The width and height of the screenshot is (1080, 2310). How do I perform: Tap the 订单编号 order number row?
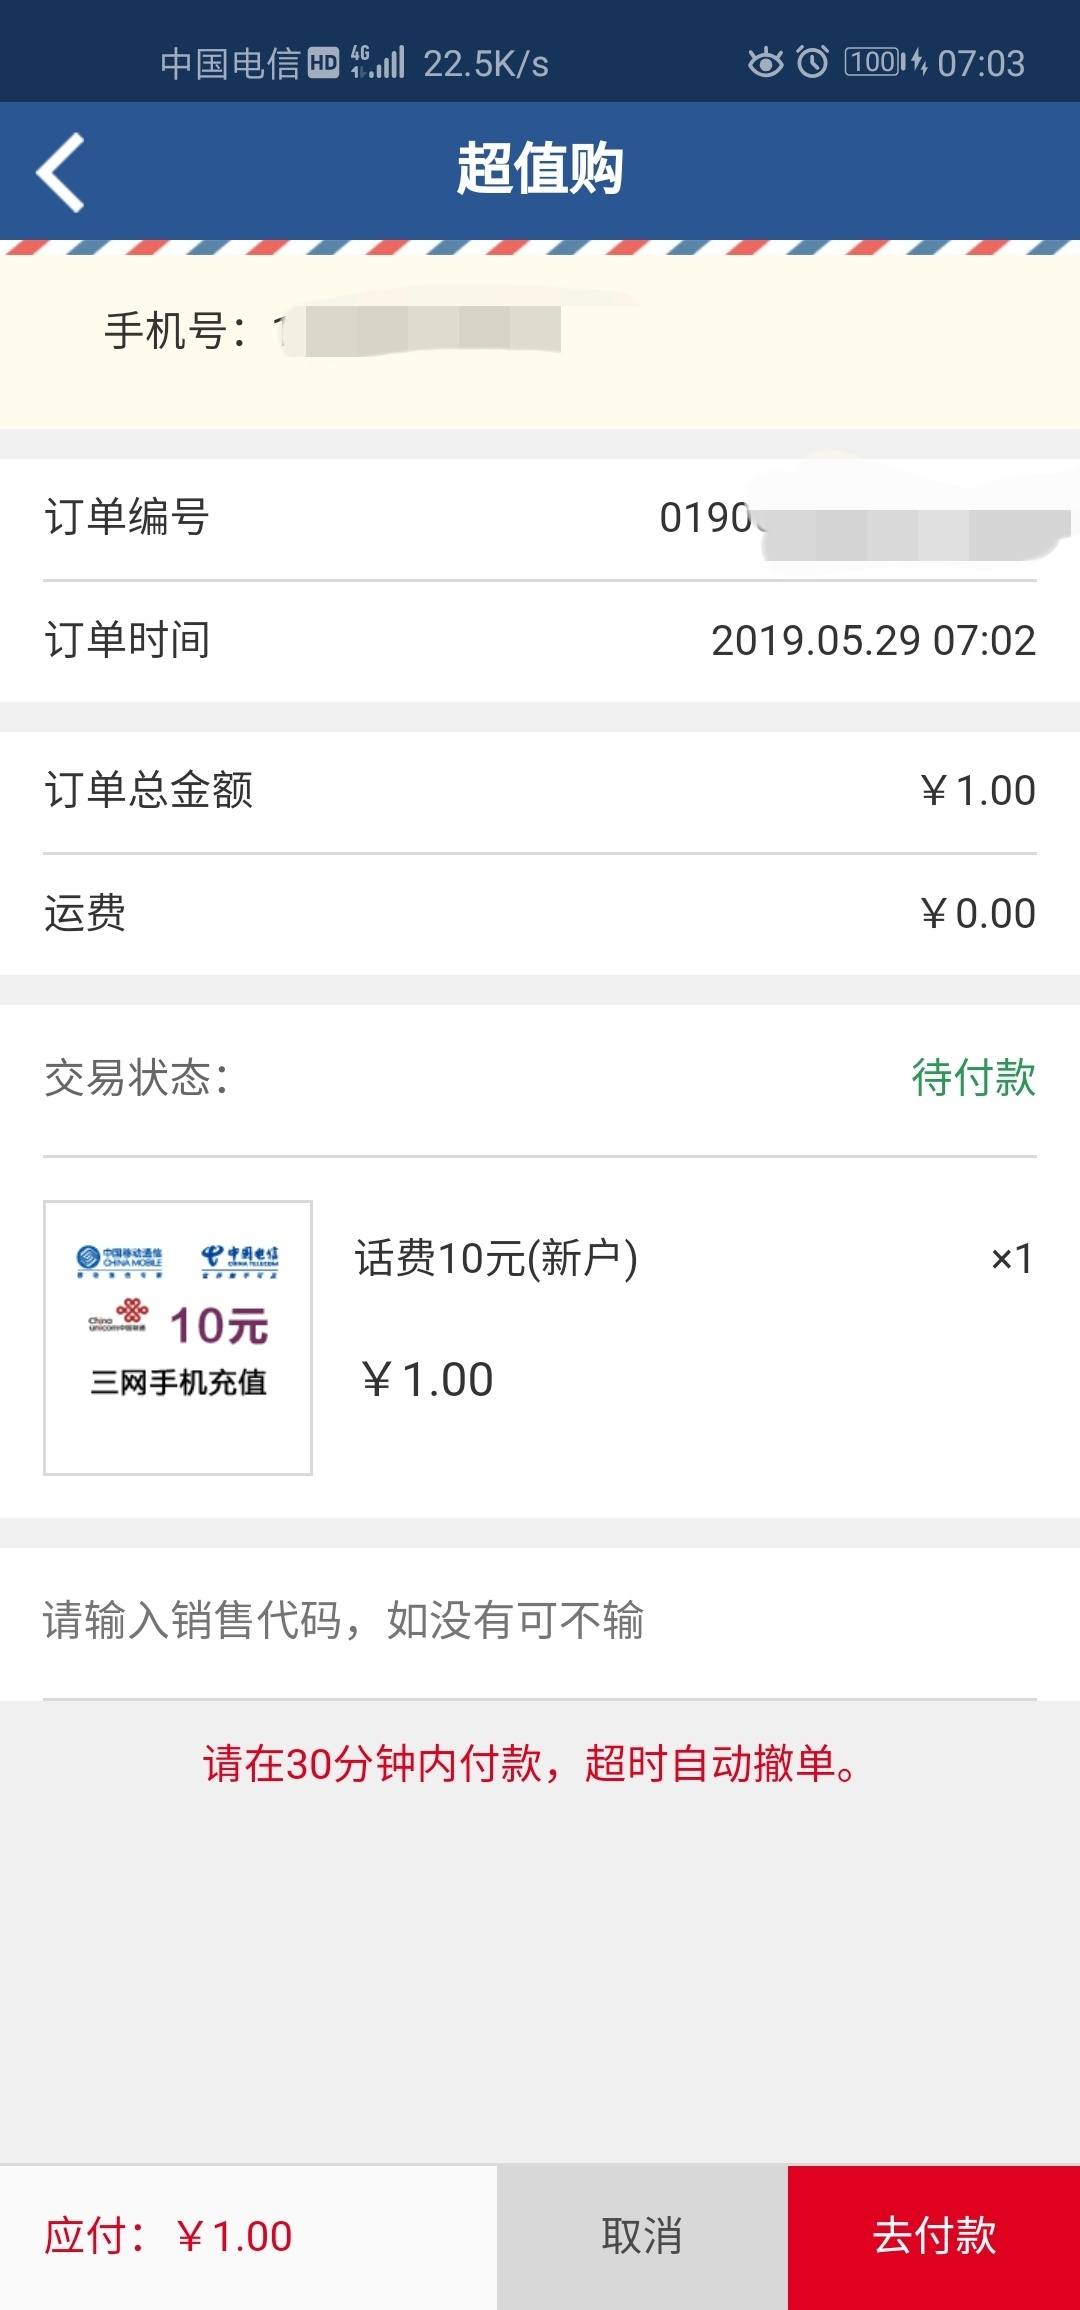coord(540,518)
